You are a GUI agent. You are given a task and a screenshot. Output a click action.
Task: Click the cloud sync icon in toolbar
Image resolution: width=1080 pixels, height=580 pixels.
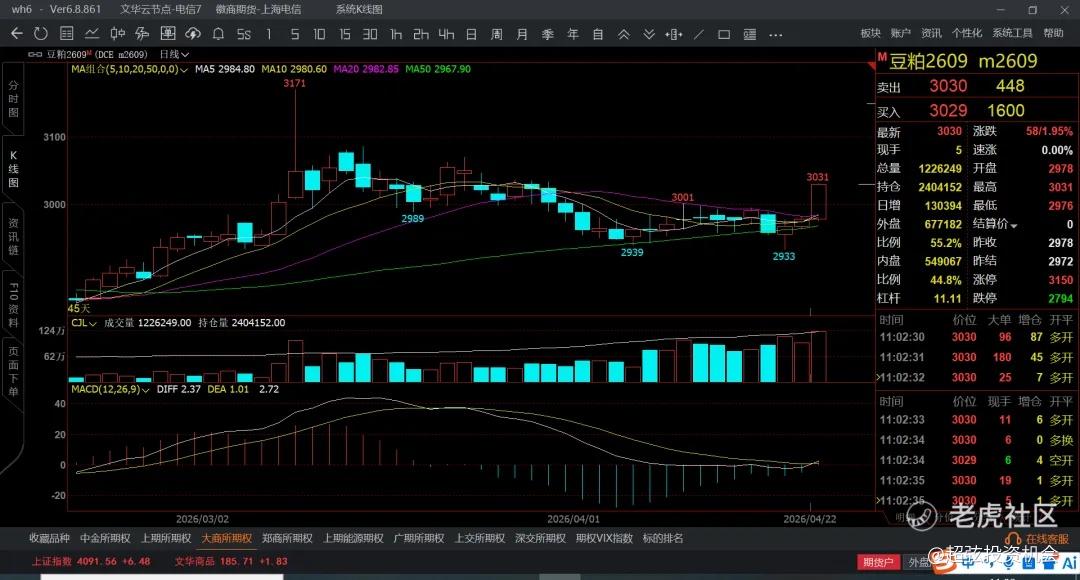click(193, 34)
